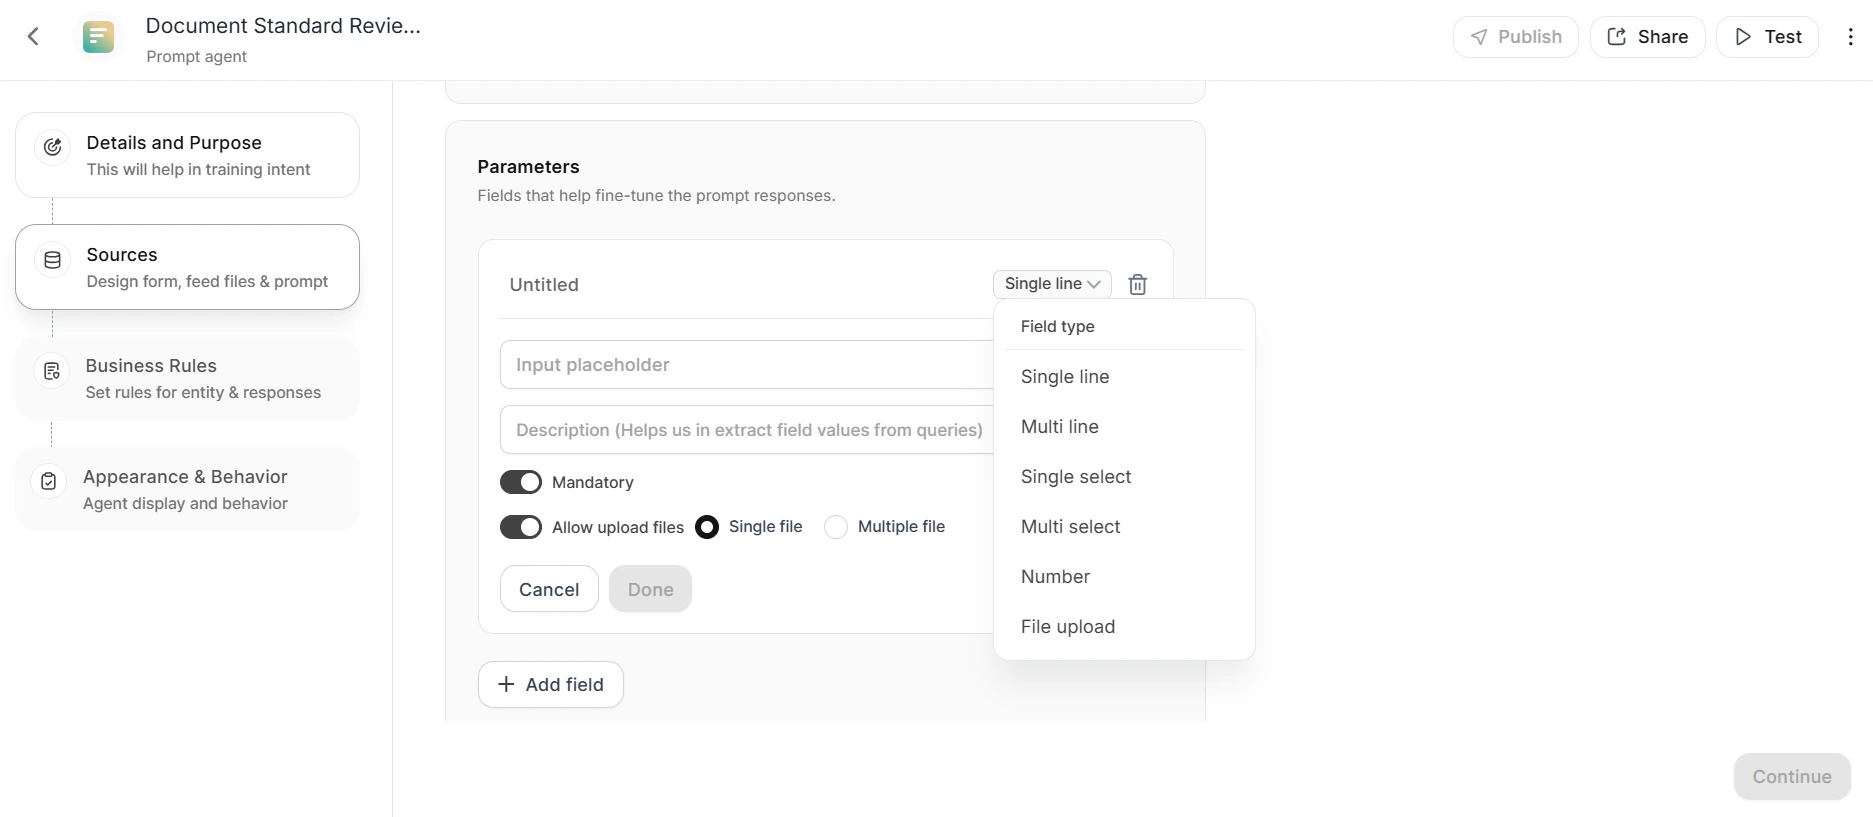This screenshot has width=1873, height=817.
Task: Click the Add field button
Action: click(550, 684)
